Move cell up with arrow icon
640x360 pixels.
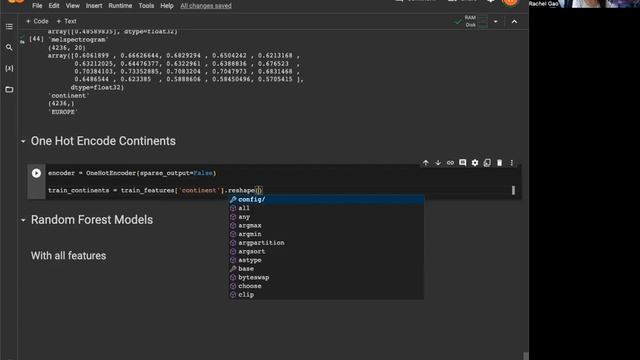coord(426,163)
